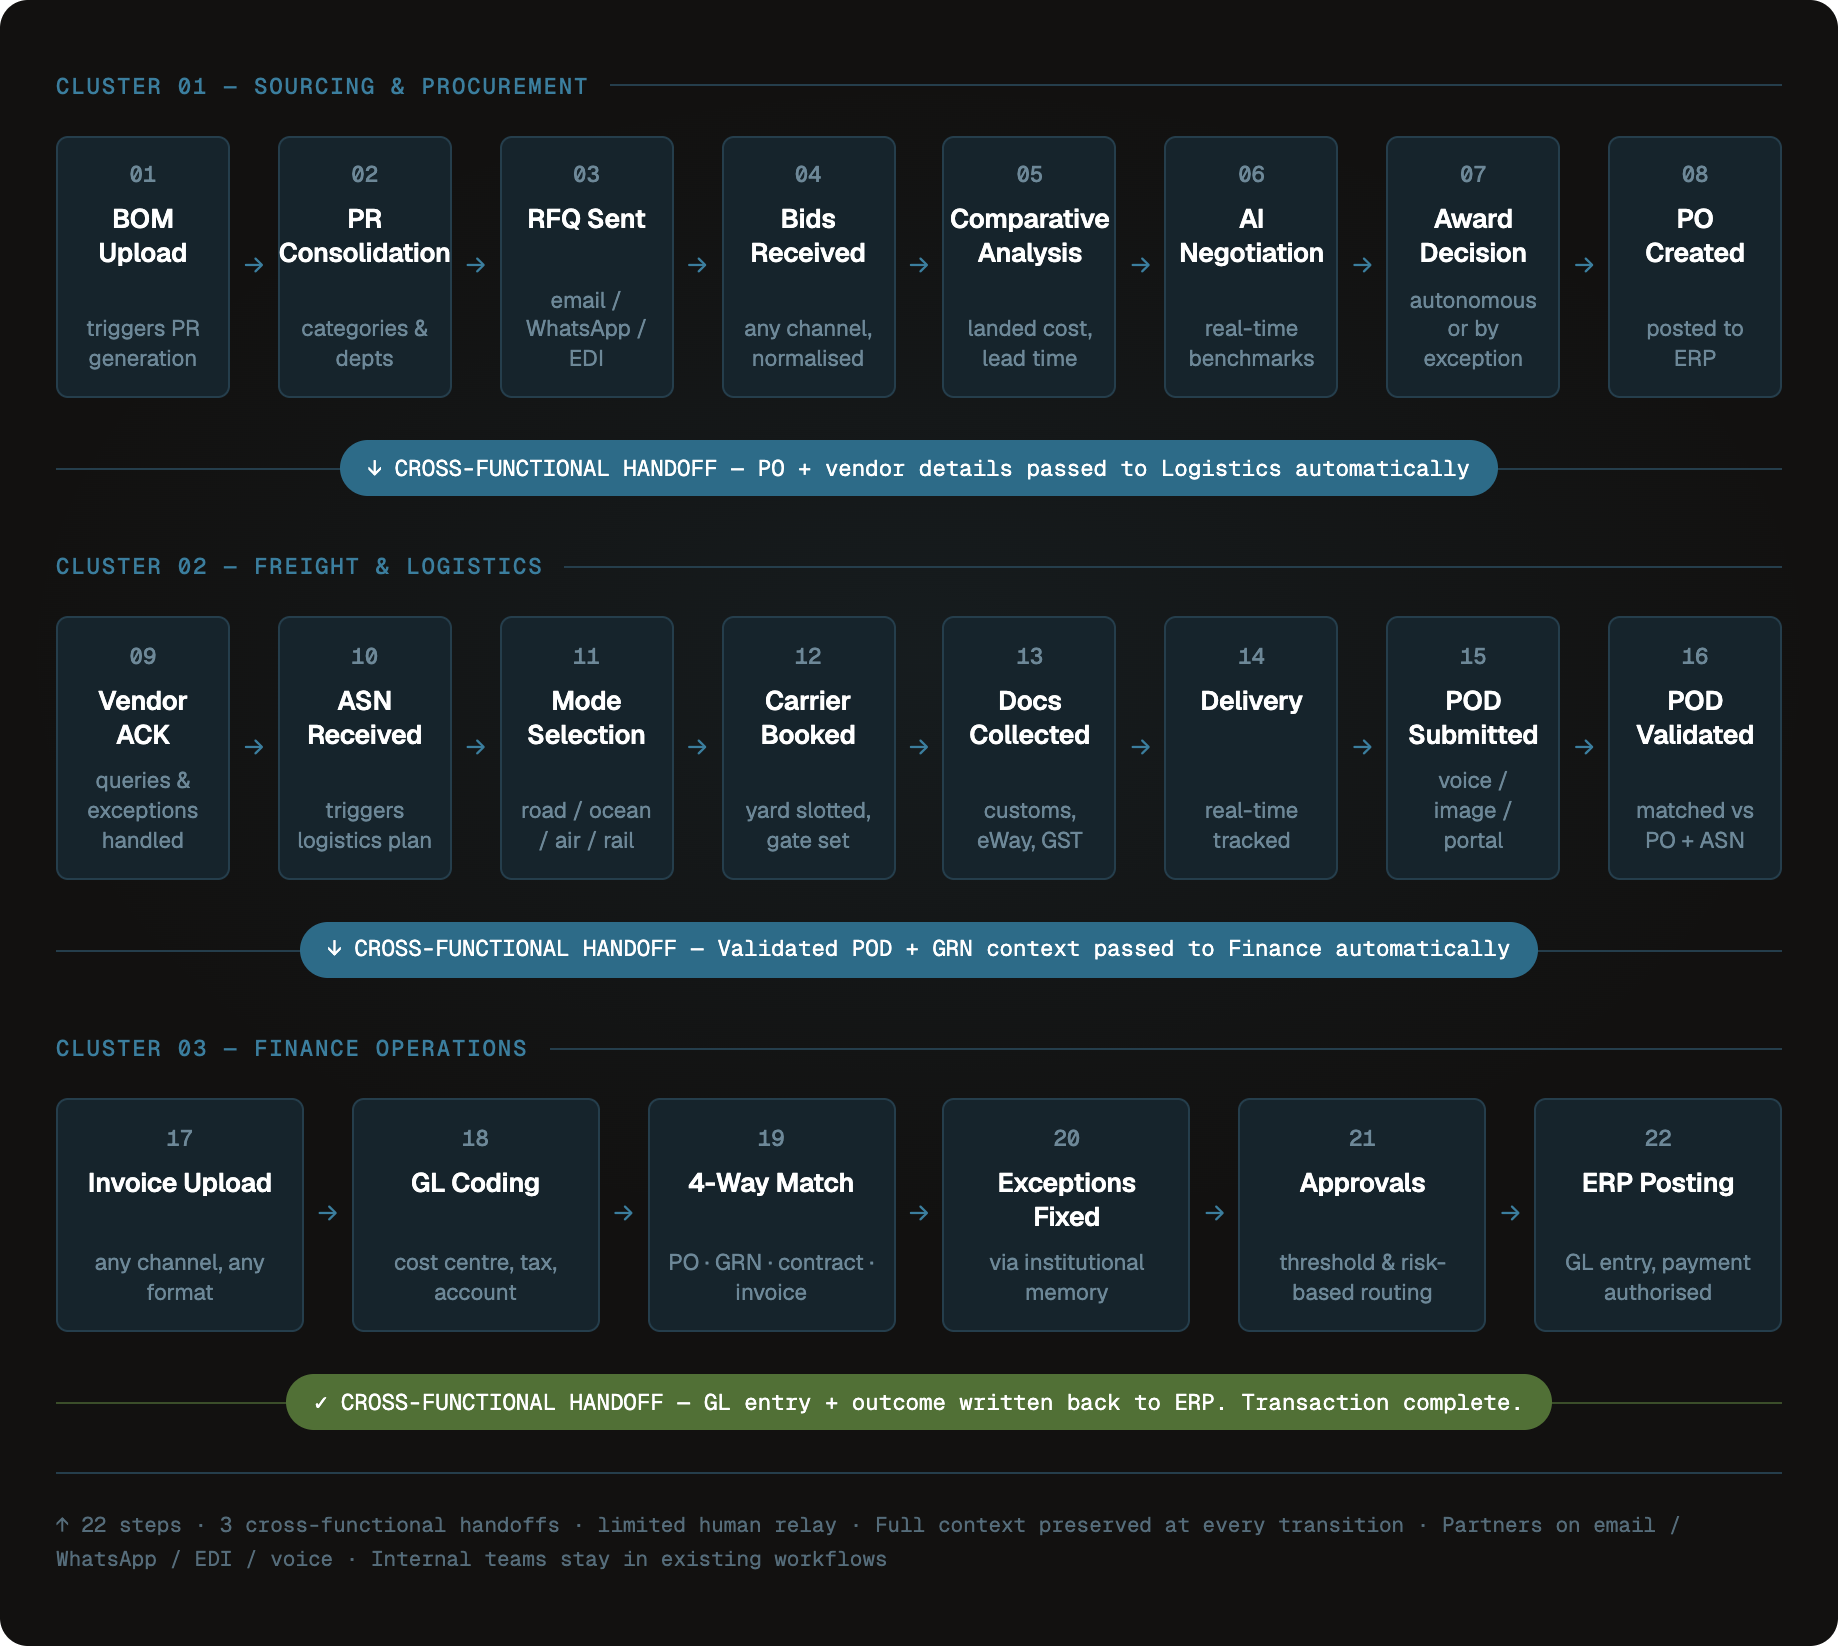Click the Invoice Upload card
Viewport: 1838px width, 1646px height.
(180, 1215)
